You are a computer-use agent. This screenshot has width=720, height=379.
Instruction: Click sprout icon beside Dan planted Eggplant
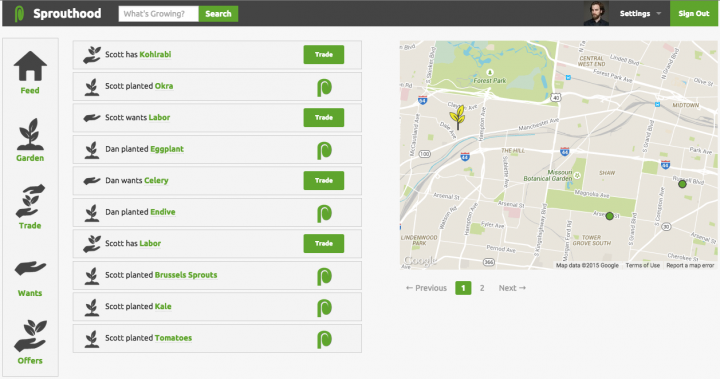(x=324, y=150)
